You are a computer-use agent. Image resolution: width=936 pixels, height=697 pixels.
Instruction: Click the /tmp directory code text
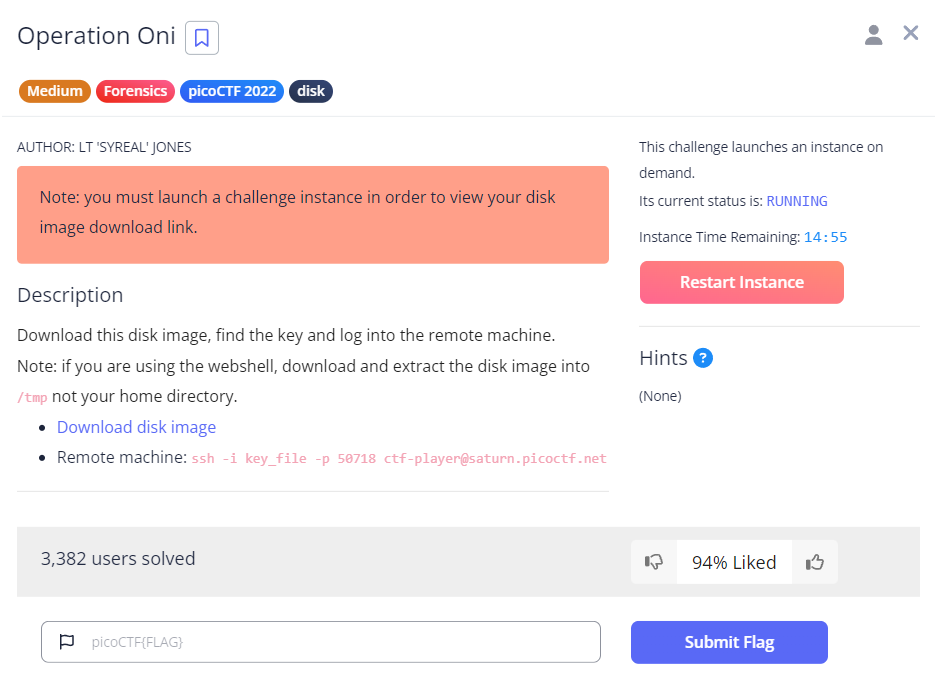32,398
